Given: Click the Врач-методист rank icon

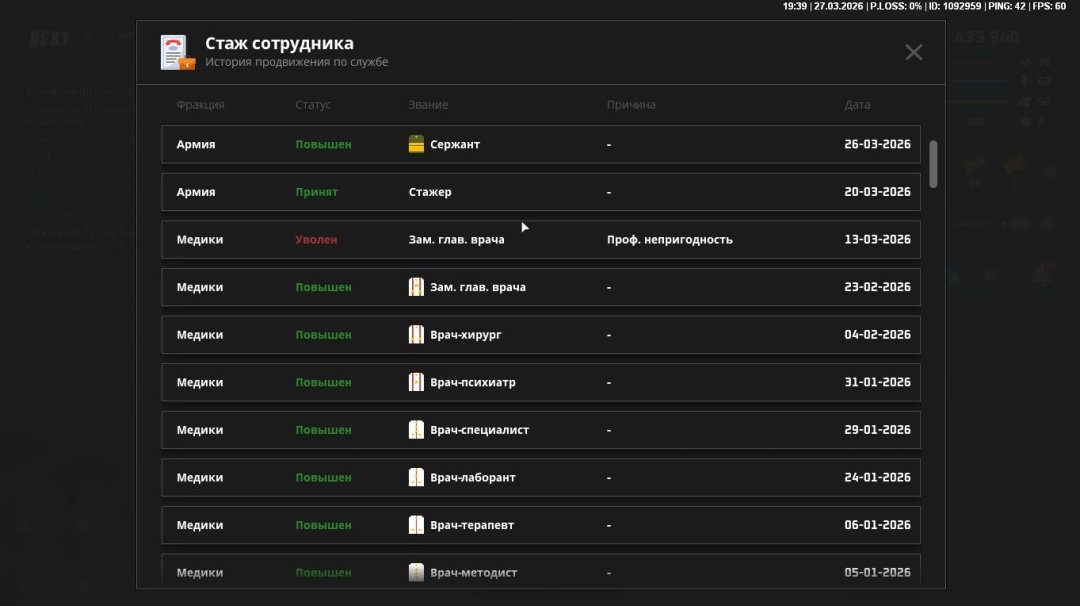Looking at the screenshot, I should coord(417,572).
